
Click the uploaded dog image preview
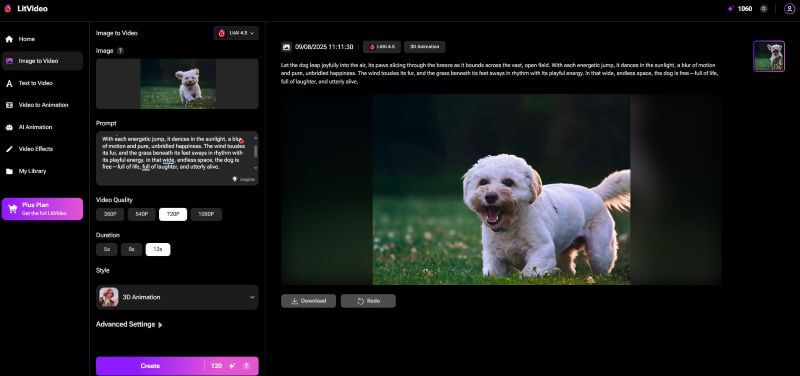point(178,84)
